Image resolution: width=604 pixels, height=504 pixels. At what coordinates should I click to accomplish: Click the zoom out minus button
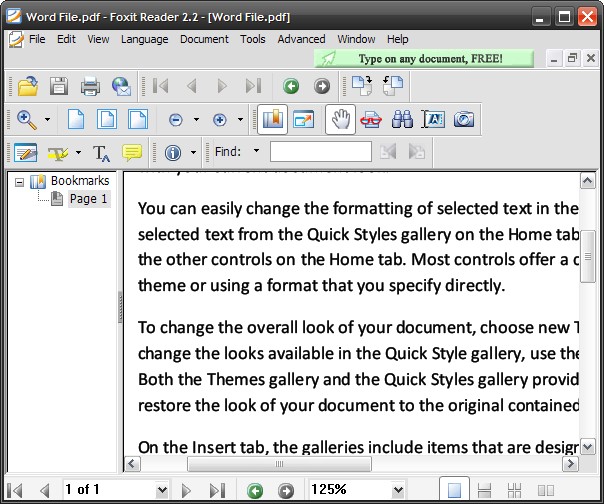176,120
